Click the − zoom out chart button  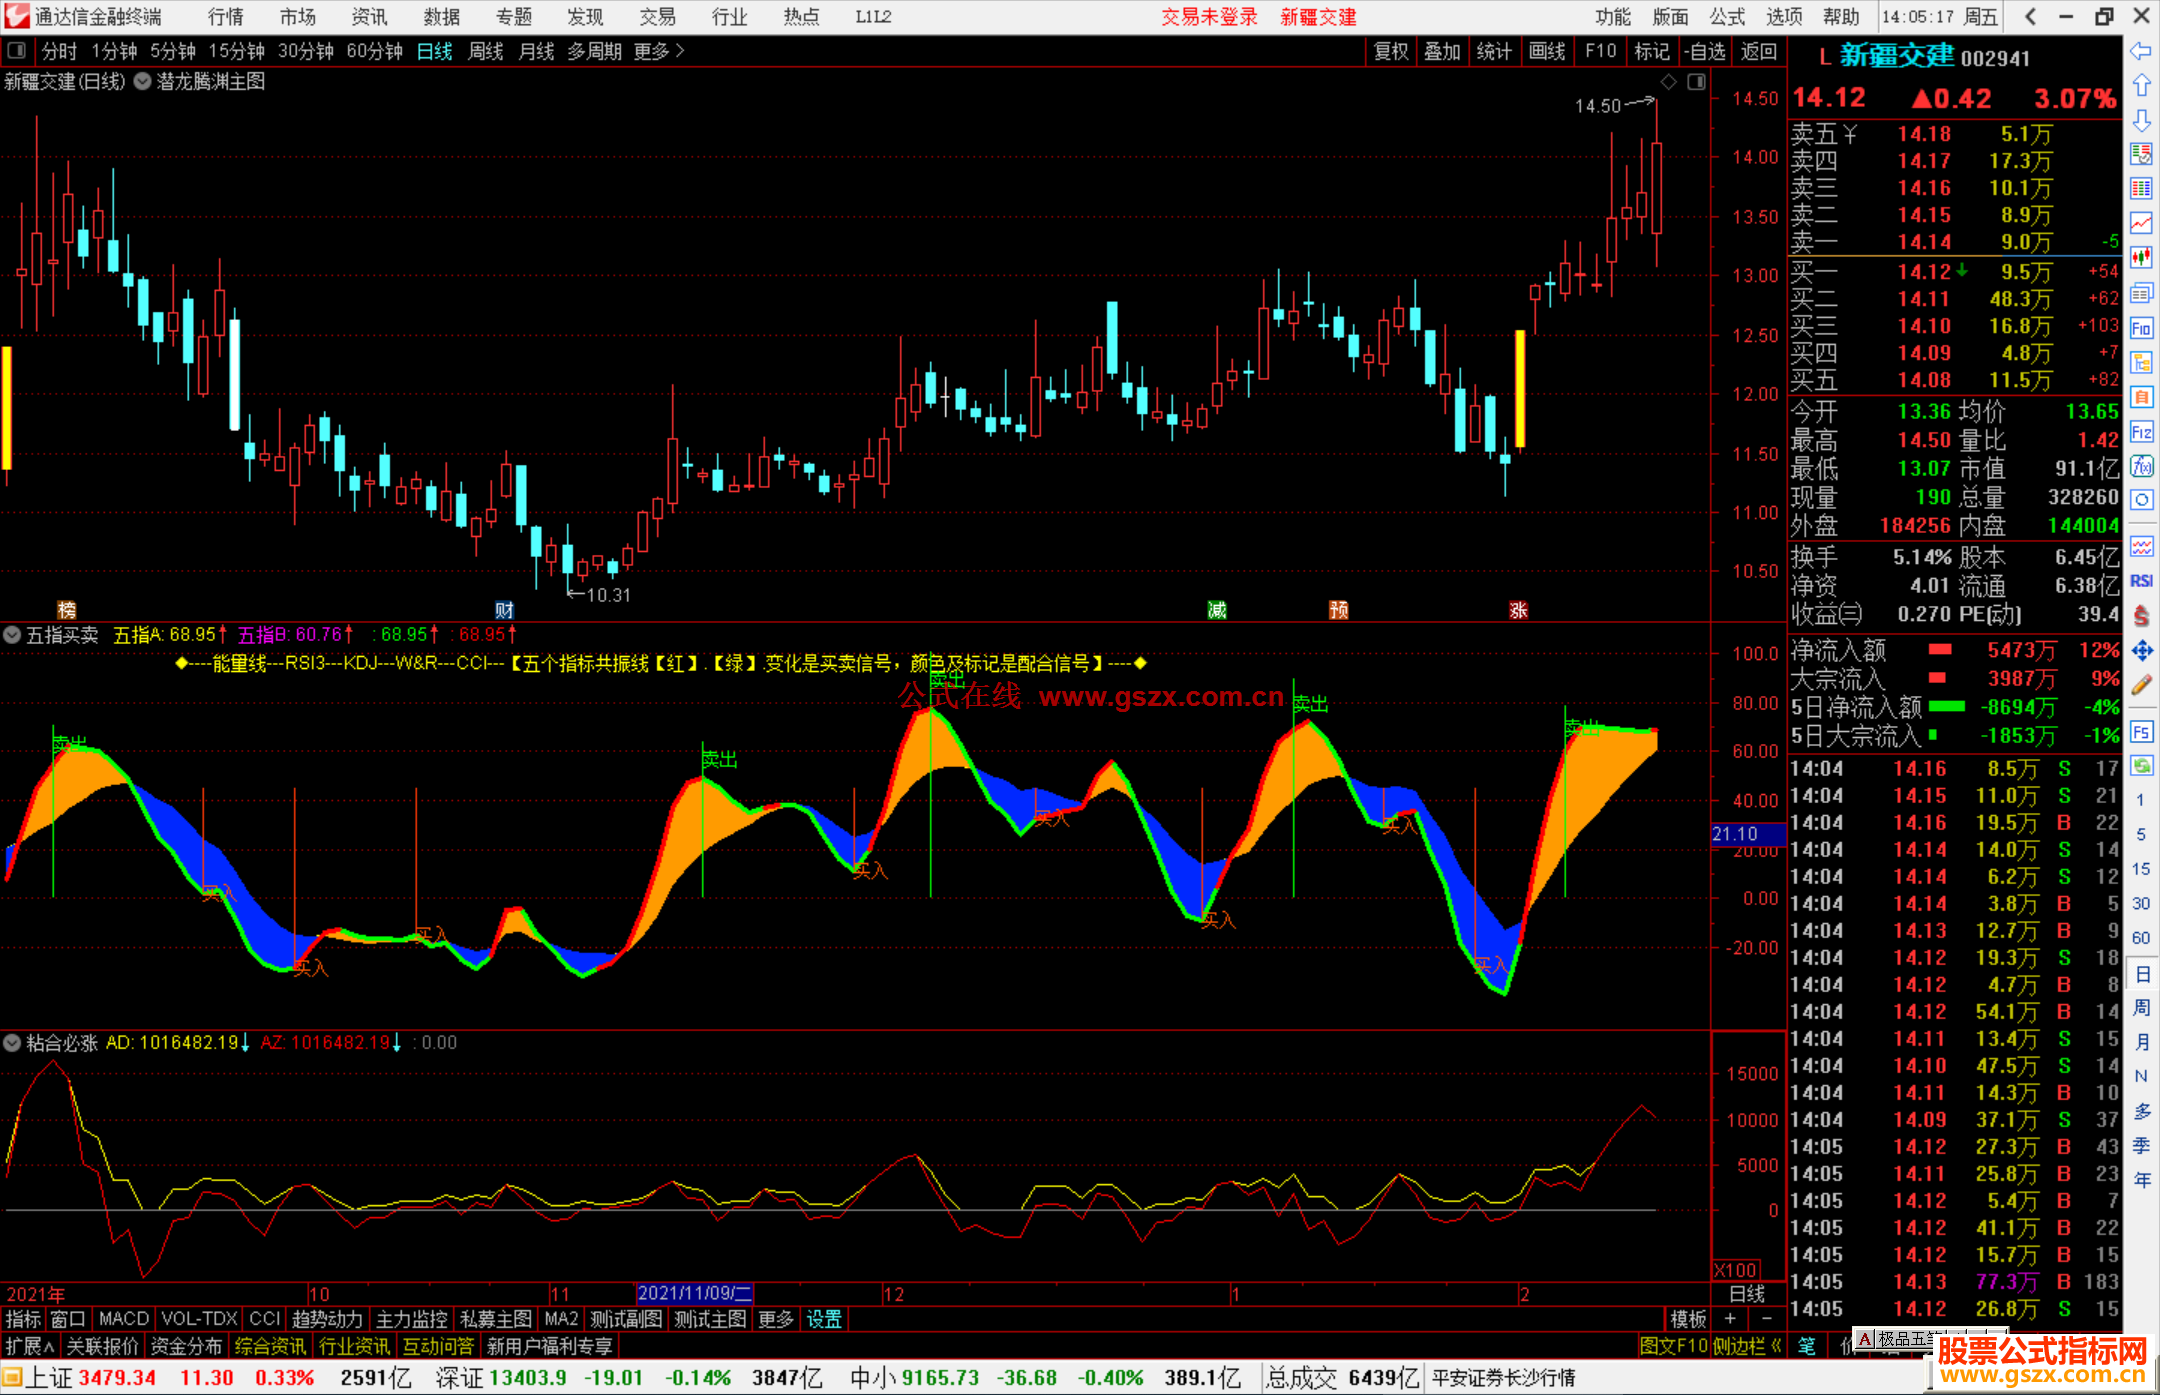pyautogui.click(x=1766, y=1319)
